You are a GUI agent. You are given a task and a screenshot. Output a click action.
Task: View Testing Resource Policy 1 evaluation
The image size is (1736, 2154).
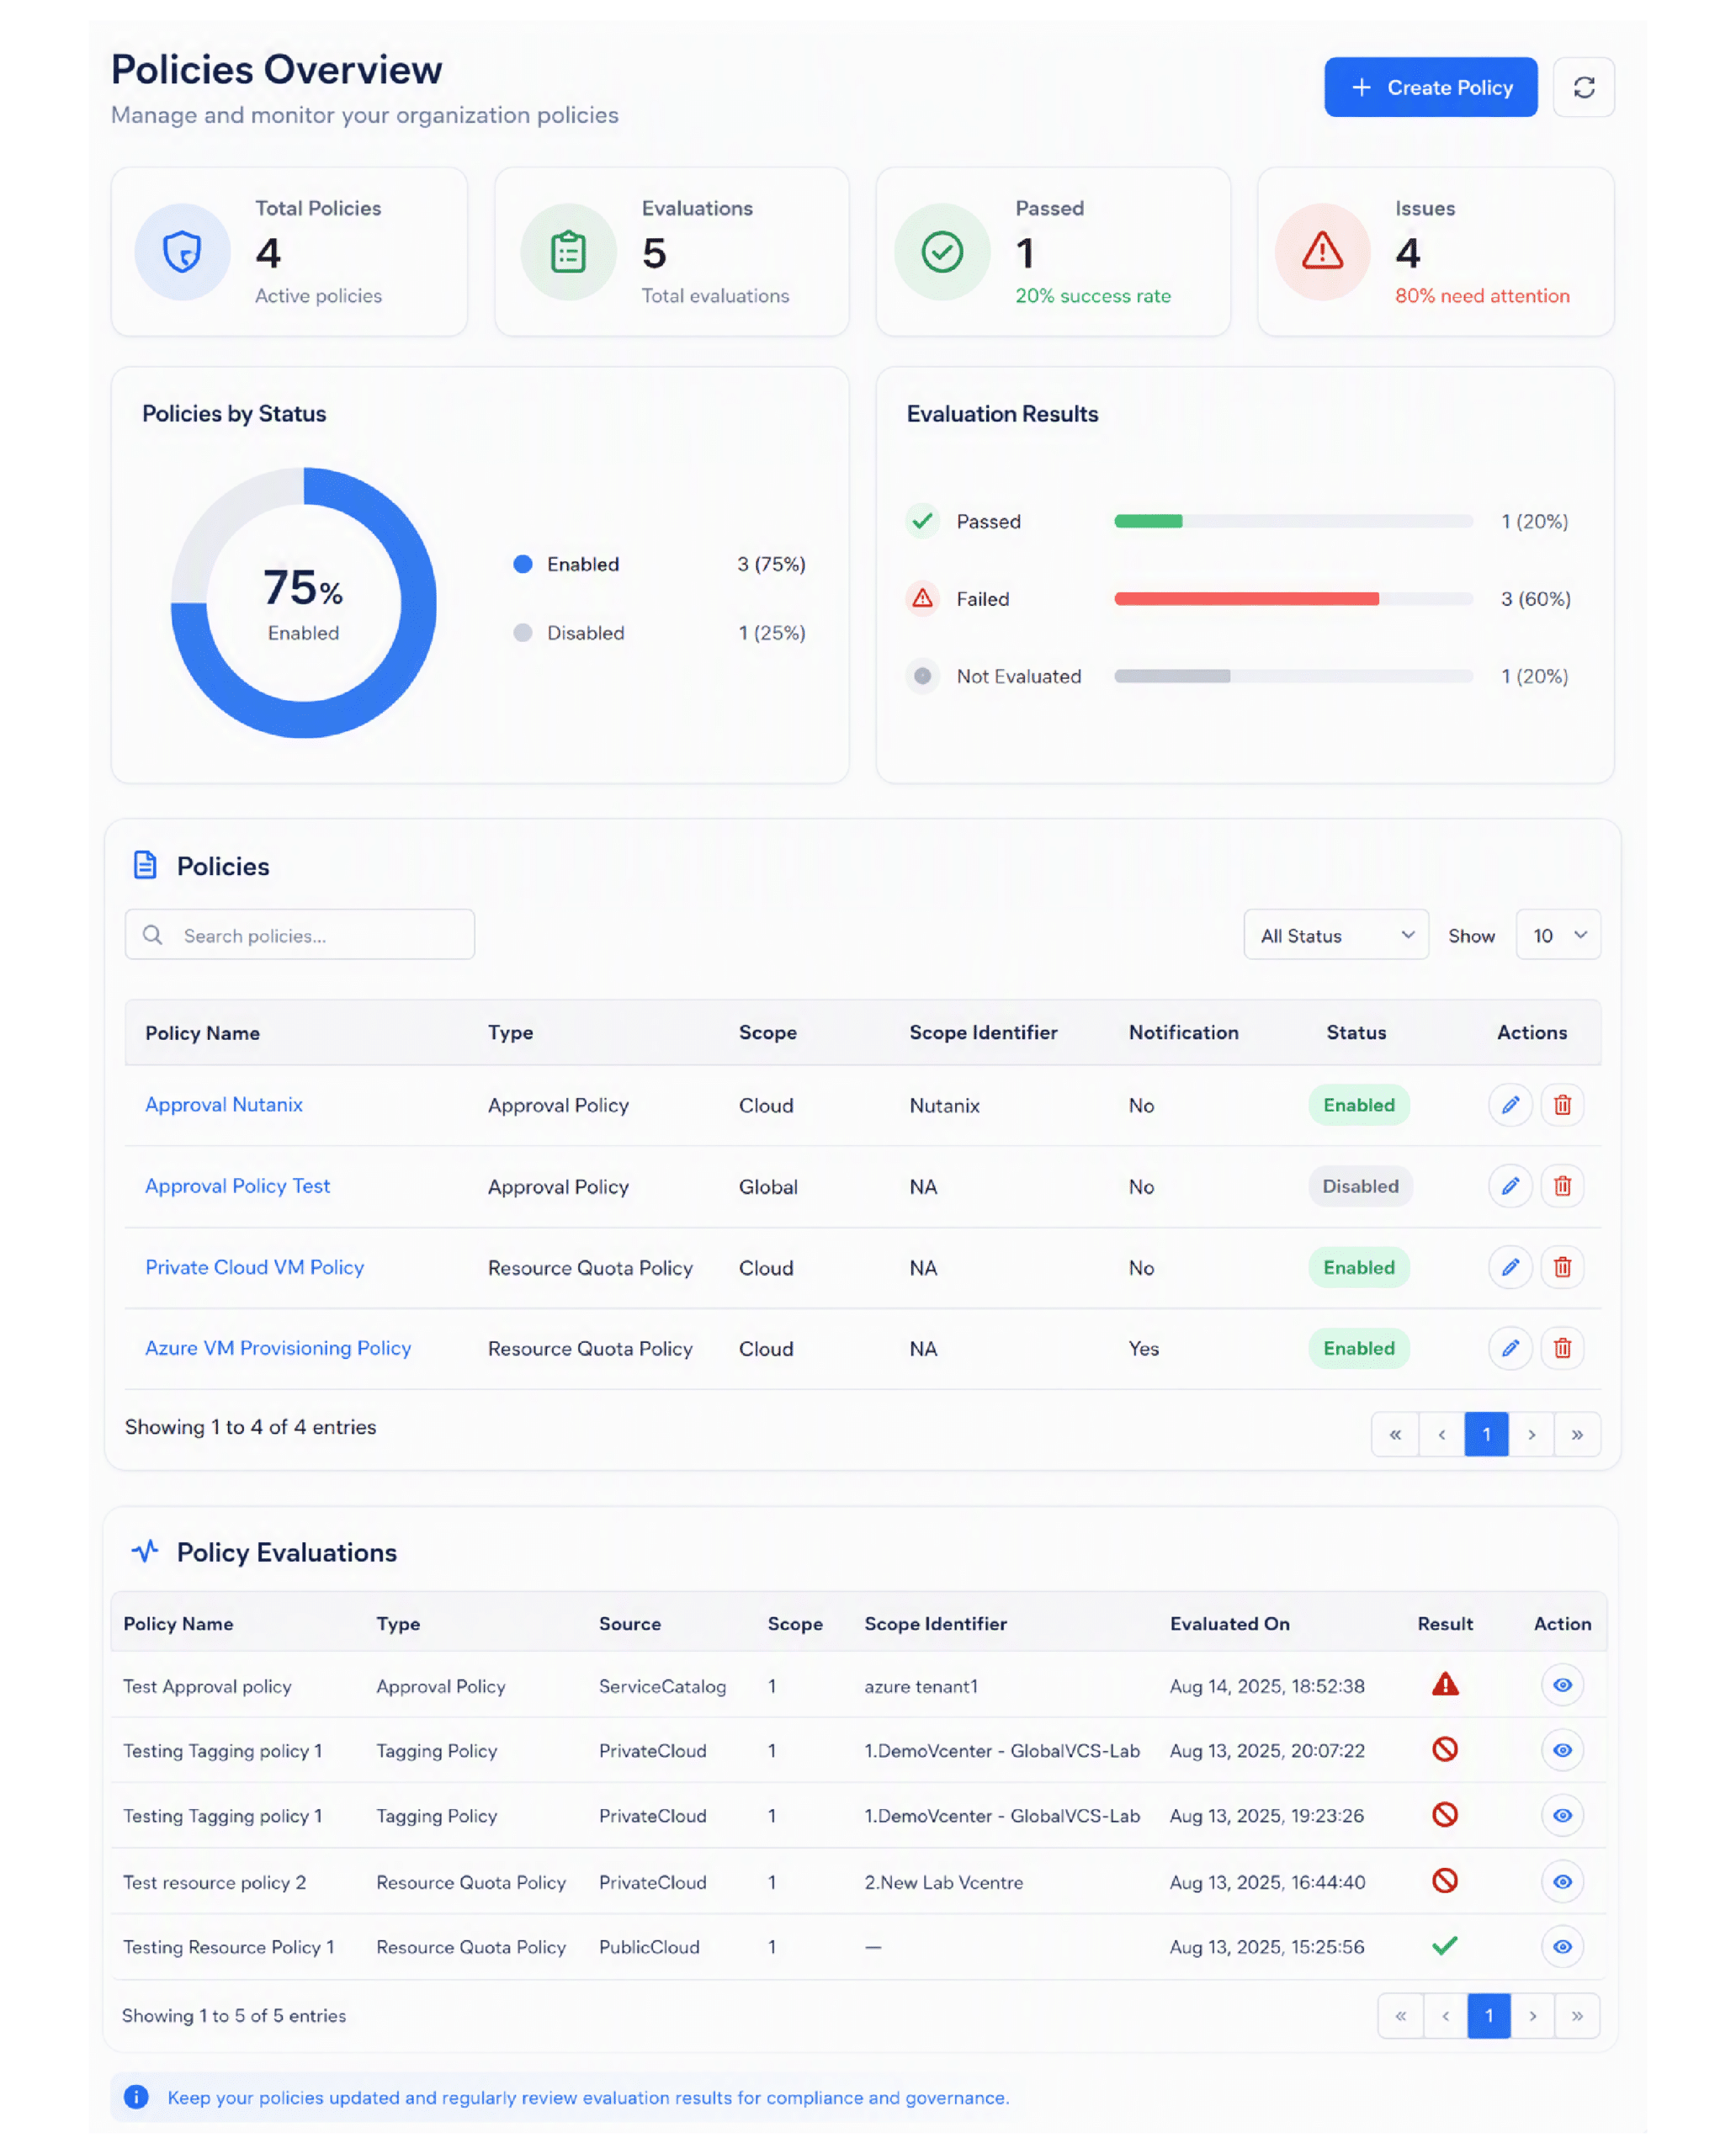pos(1562,1946)
